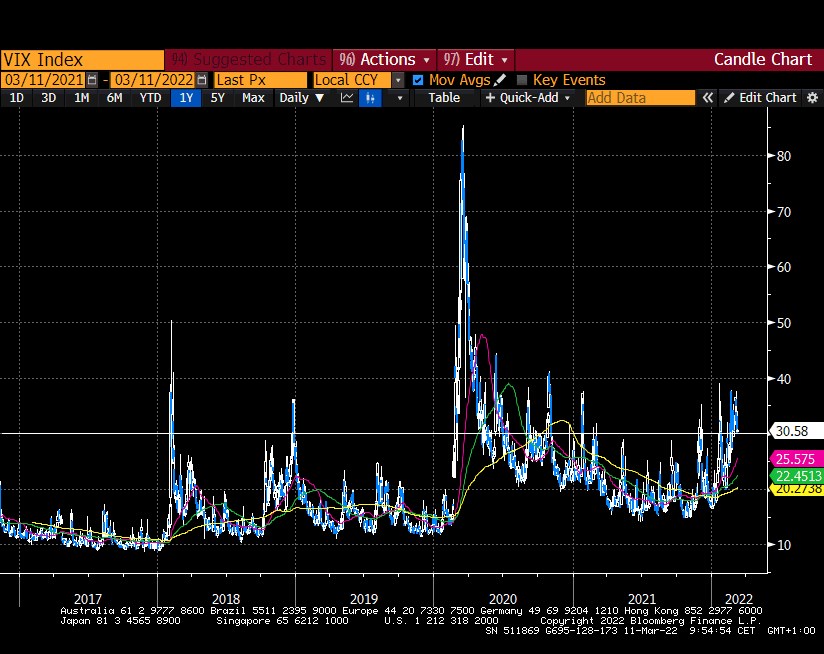
Task: Select the YTD range button
Action: coord(150,98)
